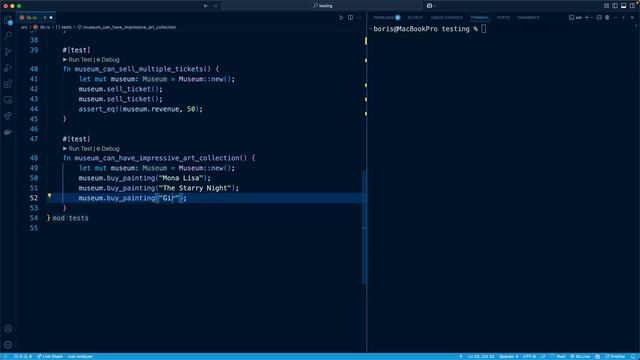Switch to Output panel tab

coord(415,18)
